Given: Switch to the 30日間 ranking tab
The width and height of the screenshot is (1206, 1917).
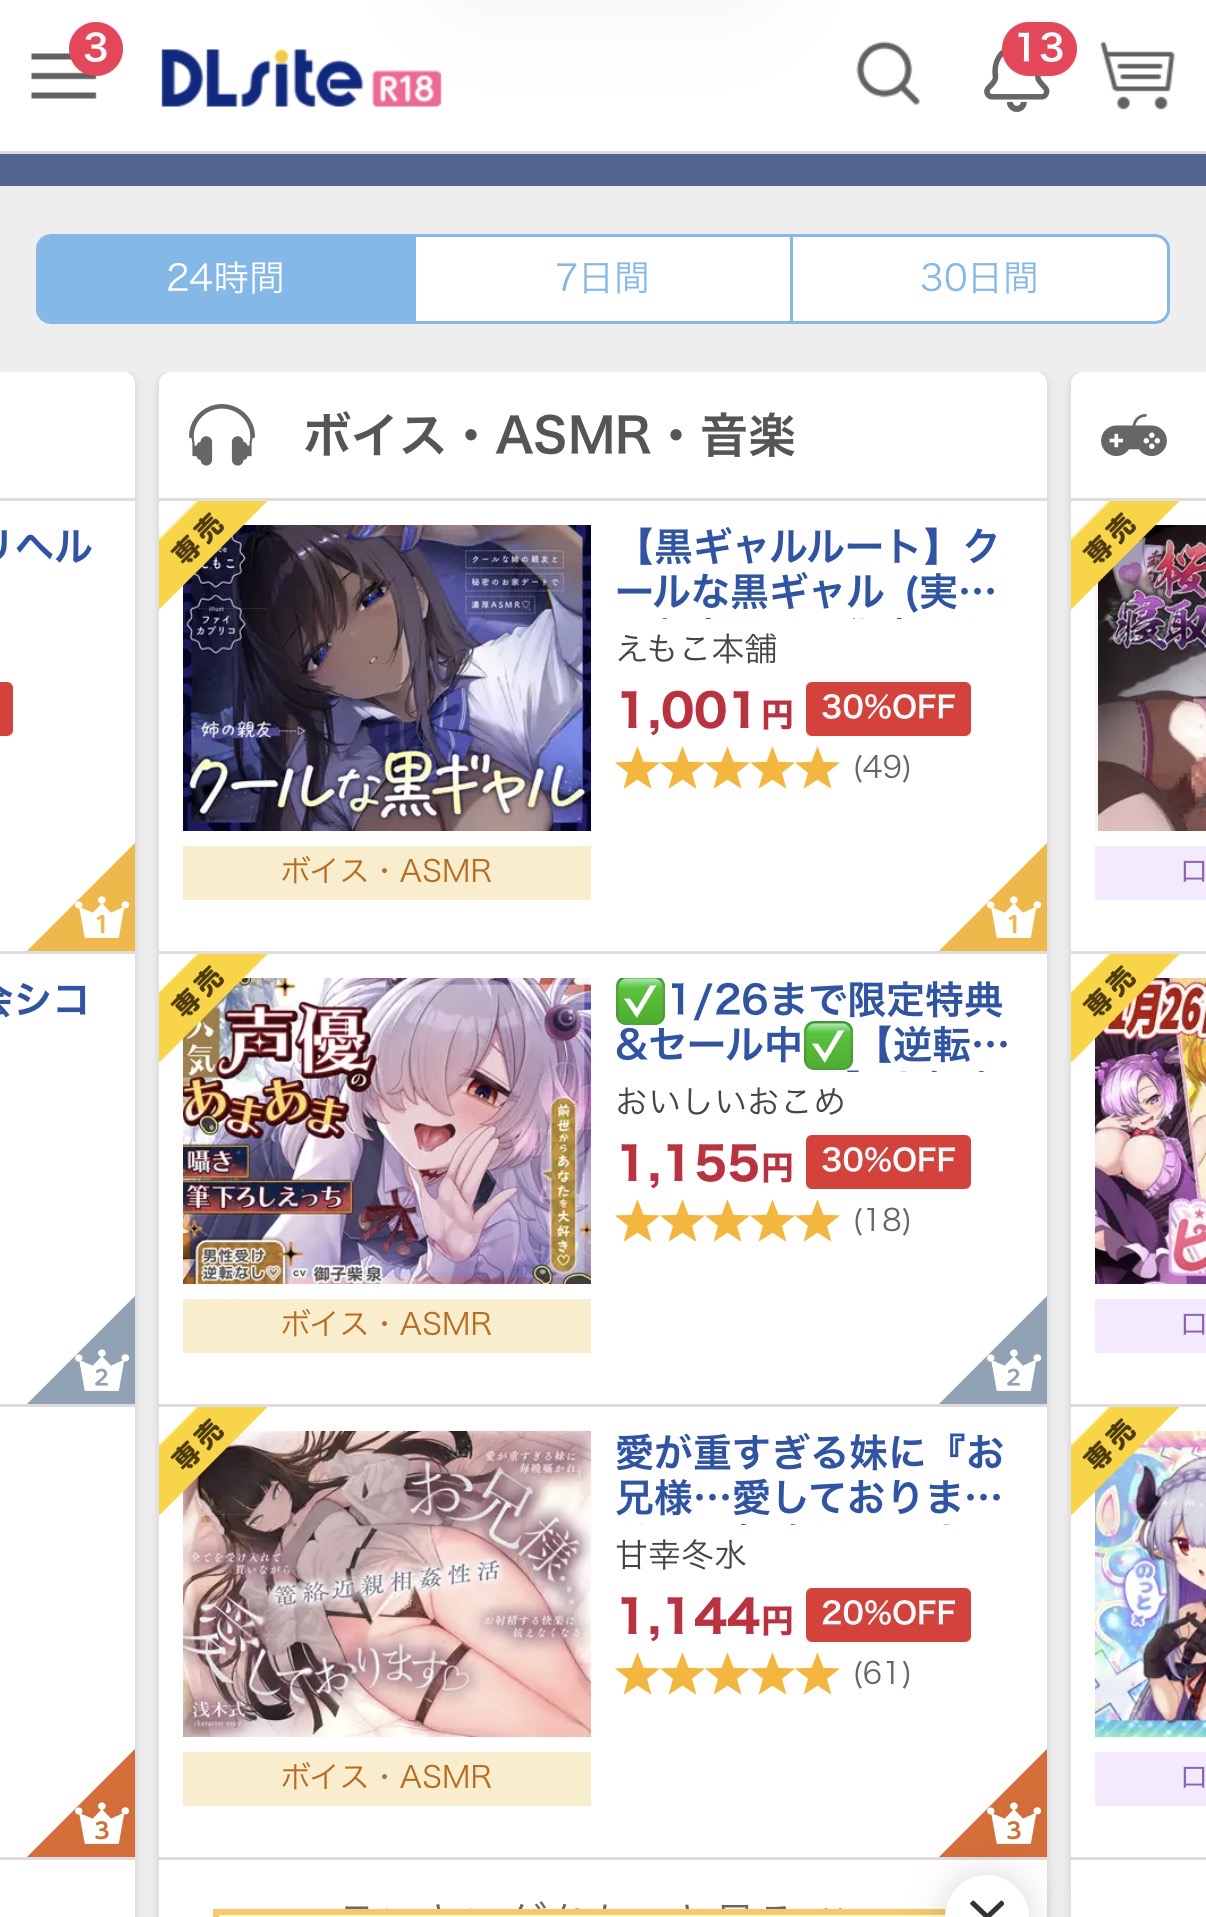Looking at the screenshot, I should (980, 279).
